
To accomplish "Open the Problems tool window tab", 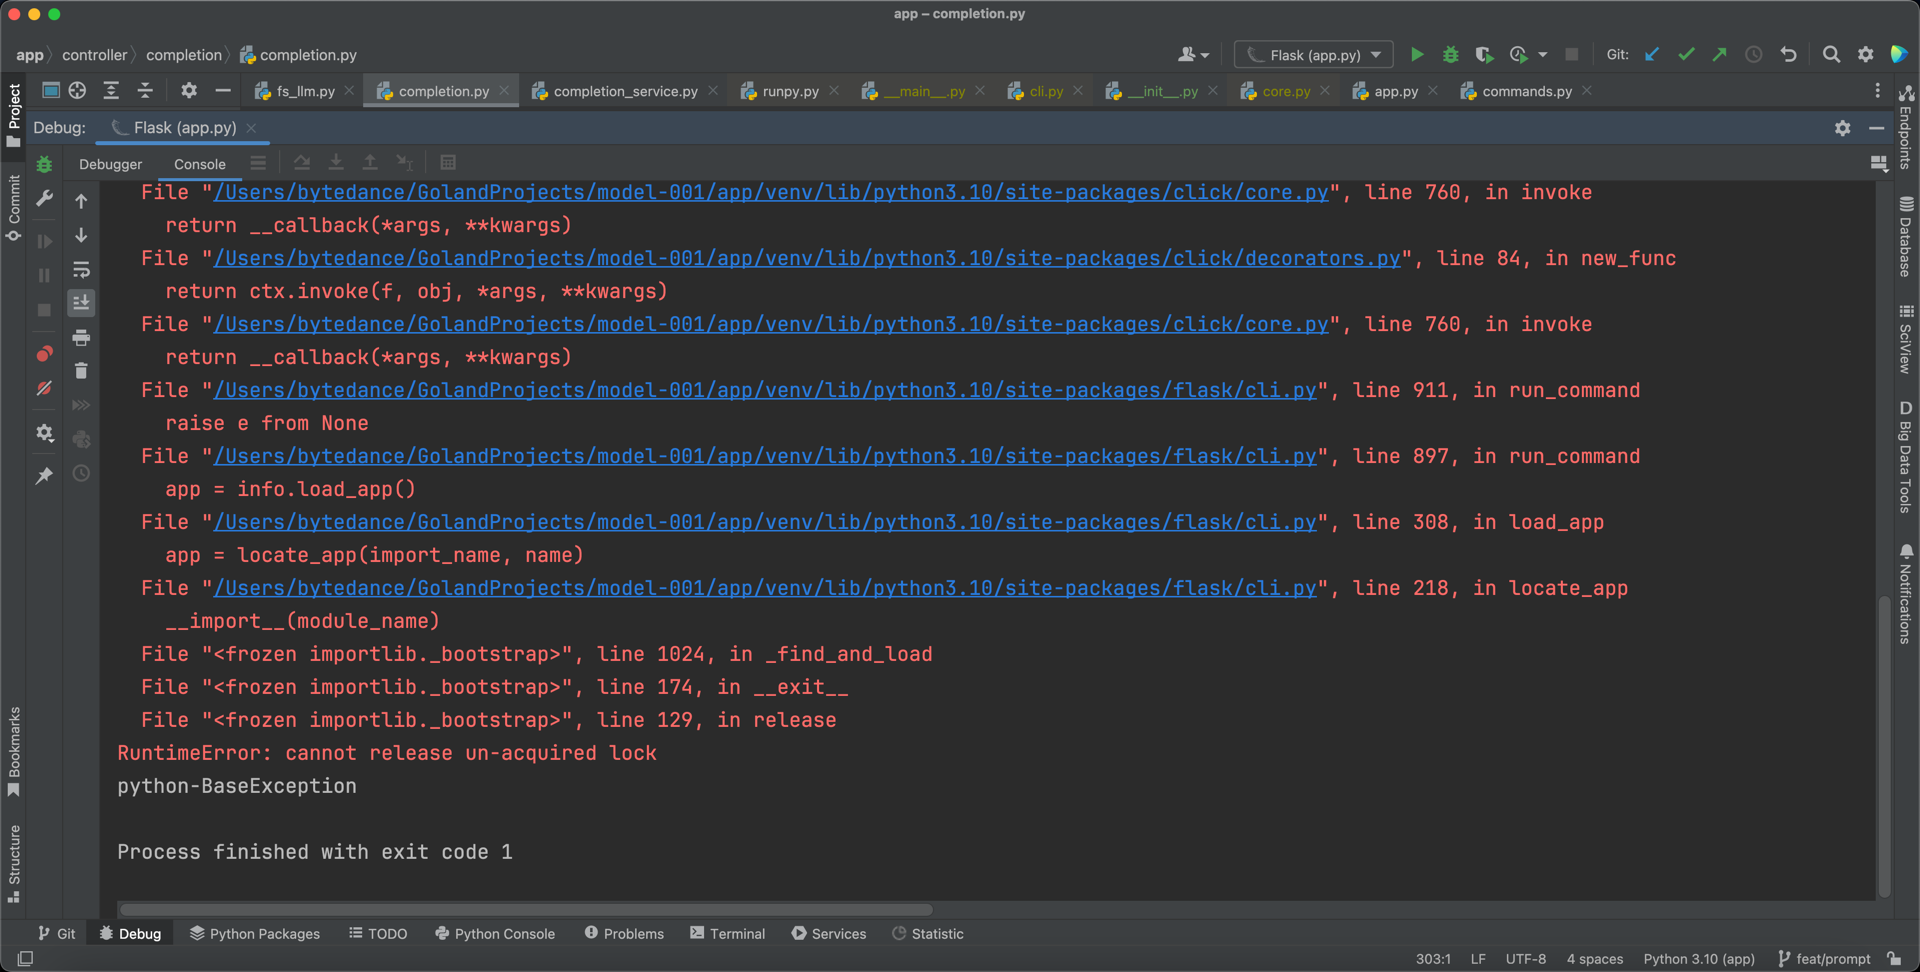I will click(624, 933).
